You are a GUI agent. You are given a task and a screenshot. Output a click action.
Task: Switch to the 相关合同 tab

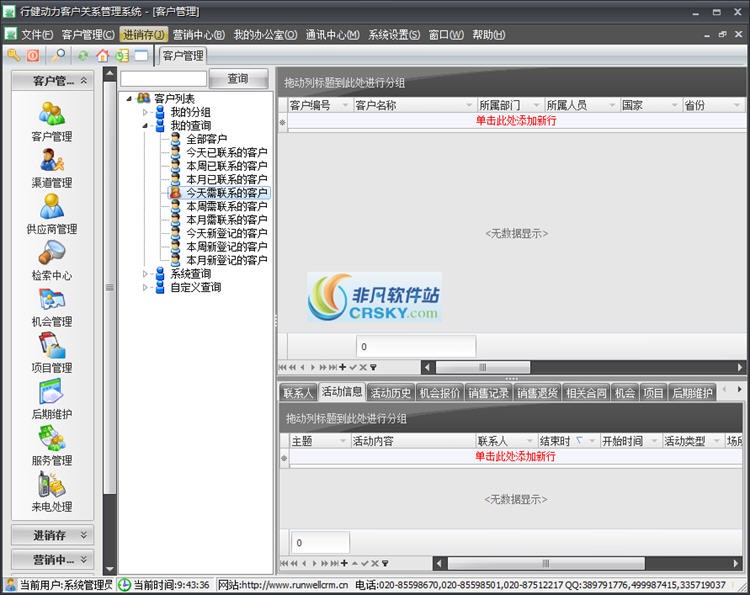pyautogui.click(x=586, y=393)
